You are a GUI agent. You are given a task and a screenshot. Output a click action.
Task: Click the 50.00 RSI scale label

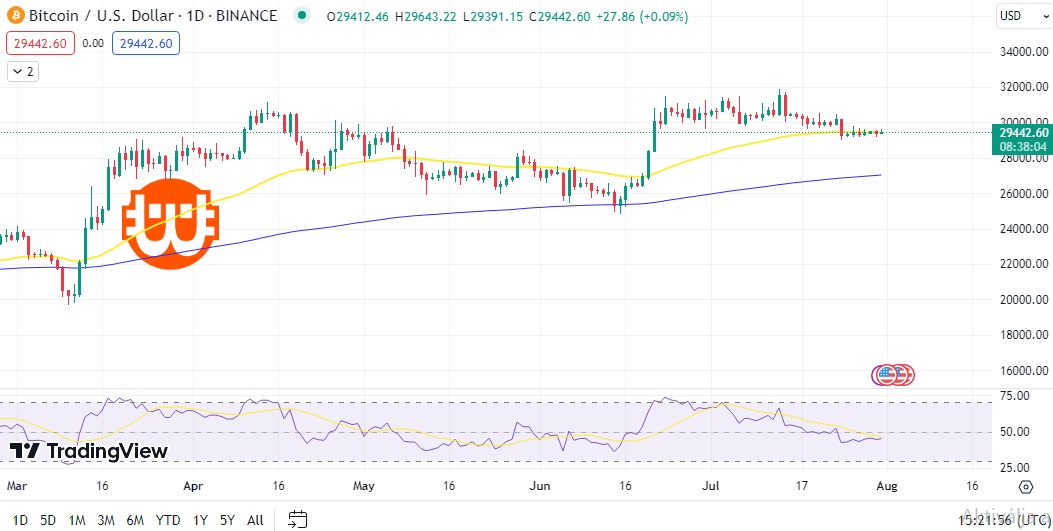coord(1015,432)
